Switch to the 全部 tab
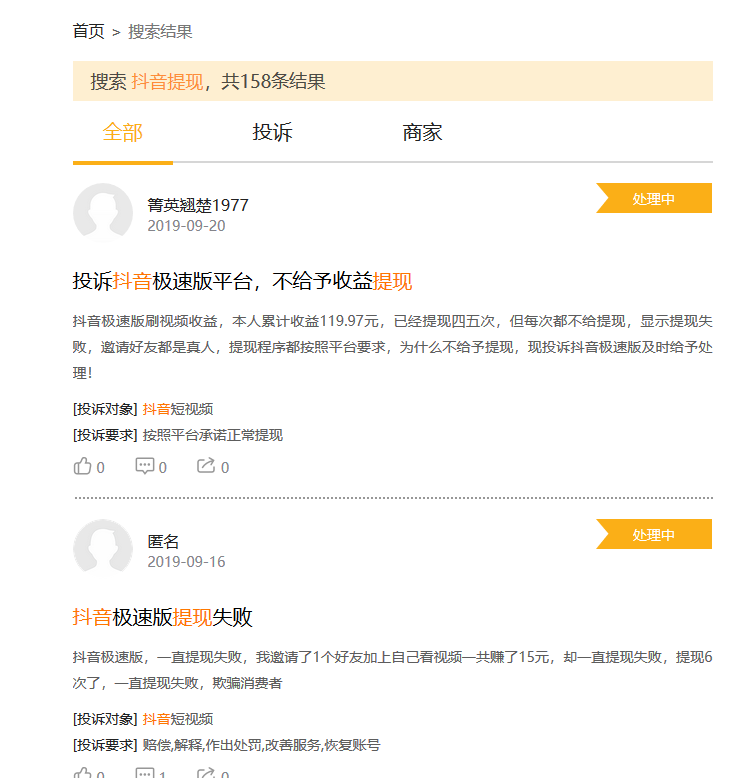The image size is (749, 778). 123,133
